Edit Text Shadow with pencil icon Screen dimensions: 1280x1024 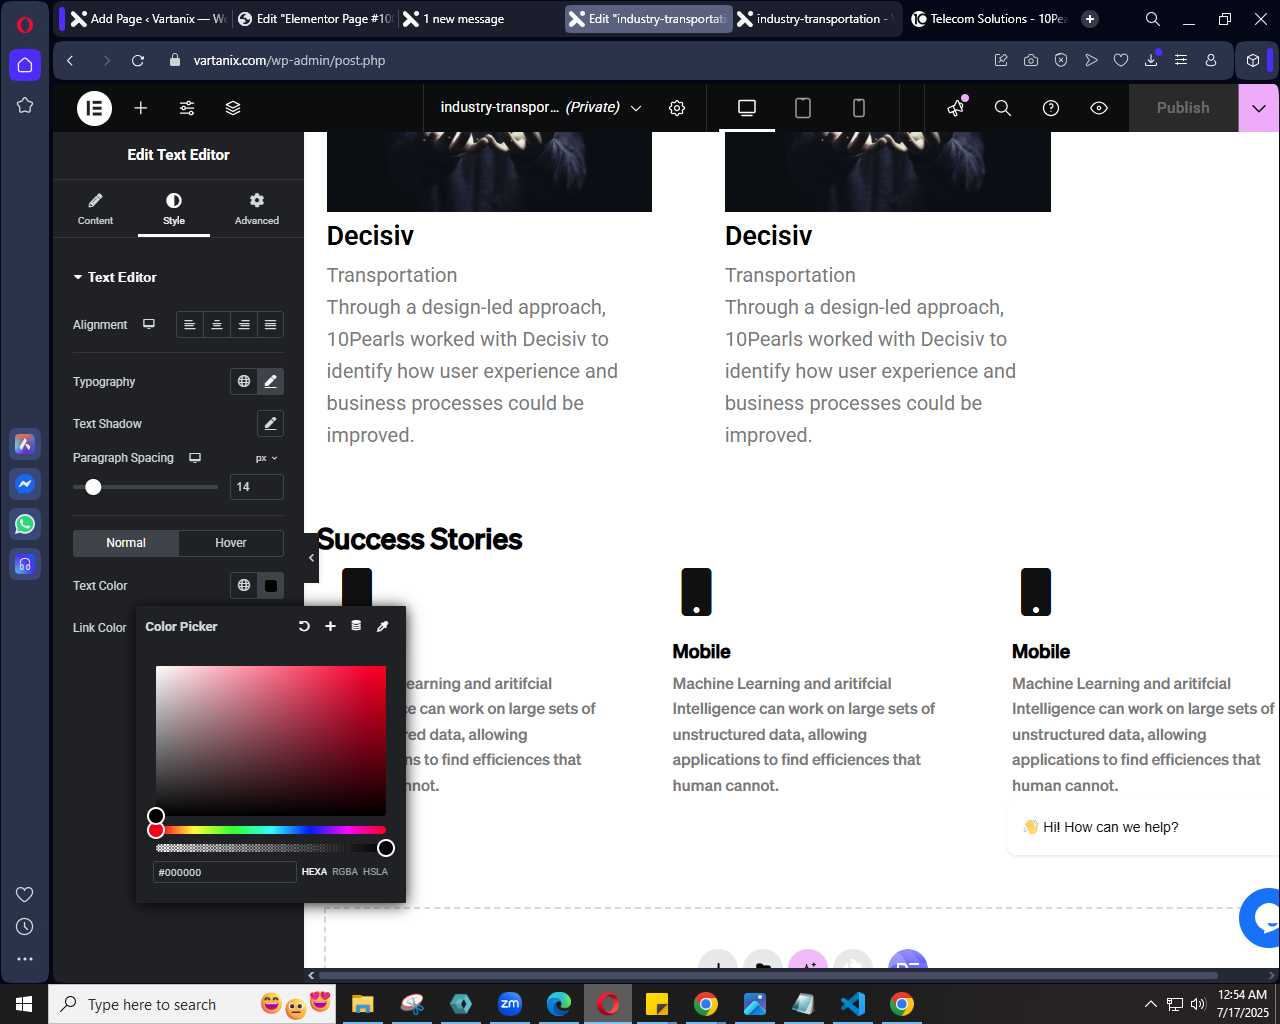tap(270, 423)
